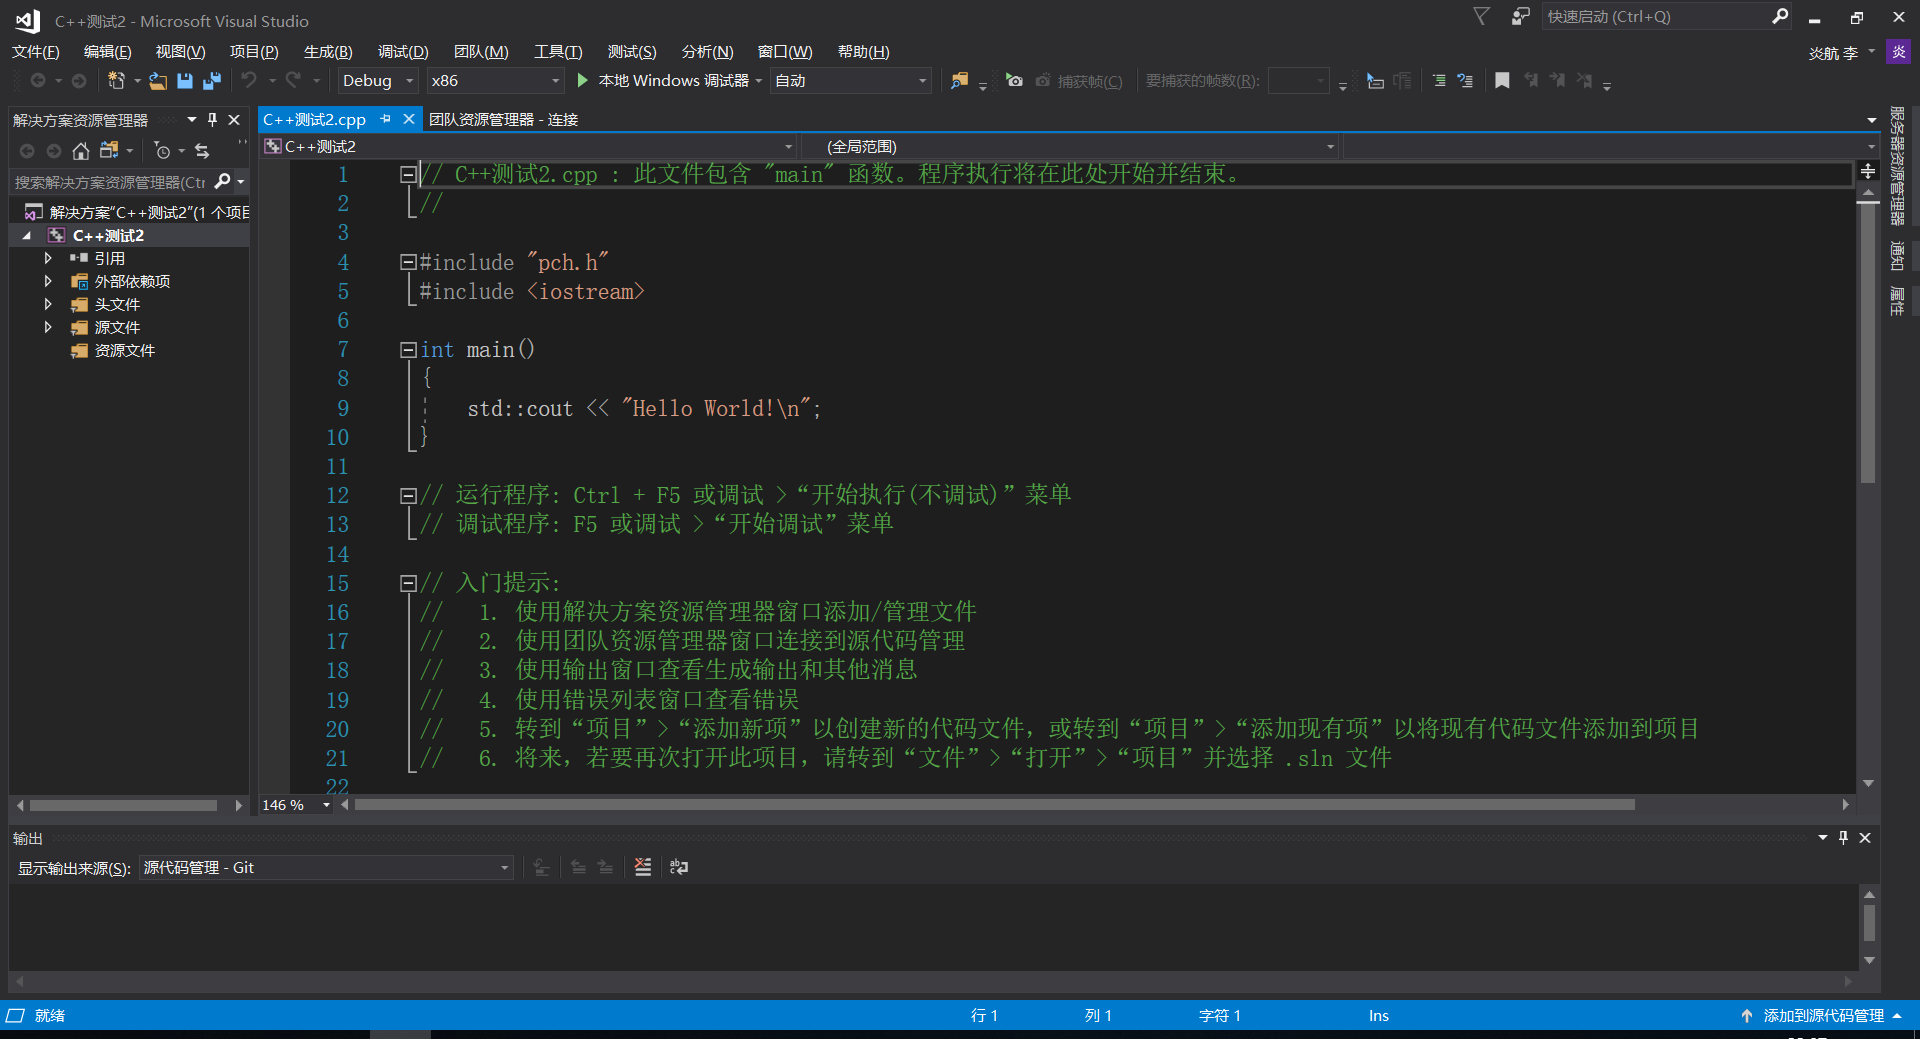Select the 解决方案"C++测试2" root node

(x=148, y=212)
